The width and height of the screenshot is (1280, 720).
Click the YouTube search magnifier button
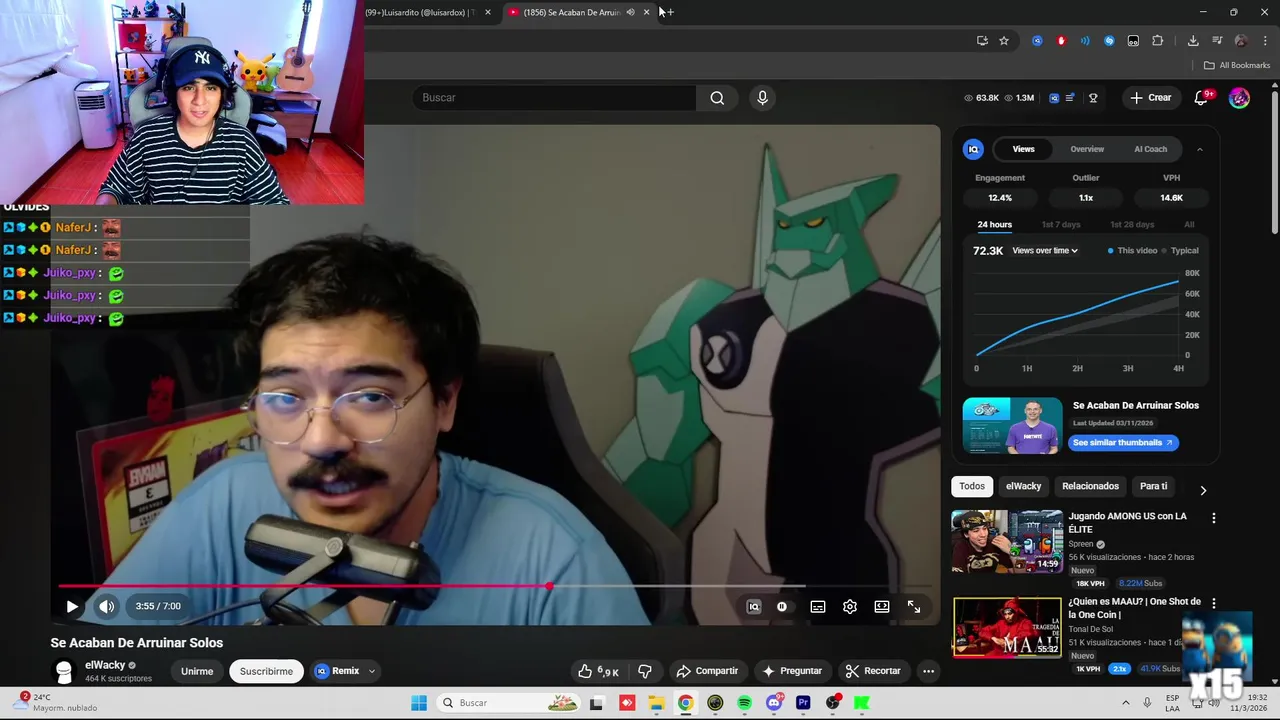(x=717, y=97)
